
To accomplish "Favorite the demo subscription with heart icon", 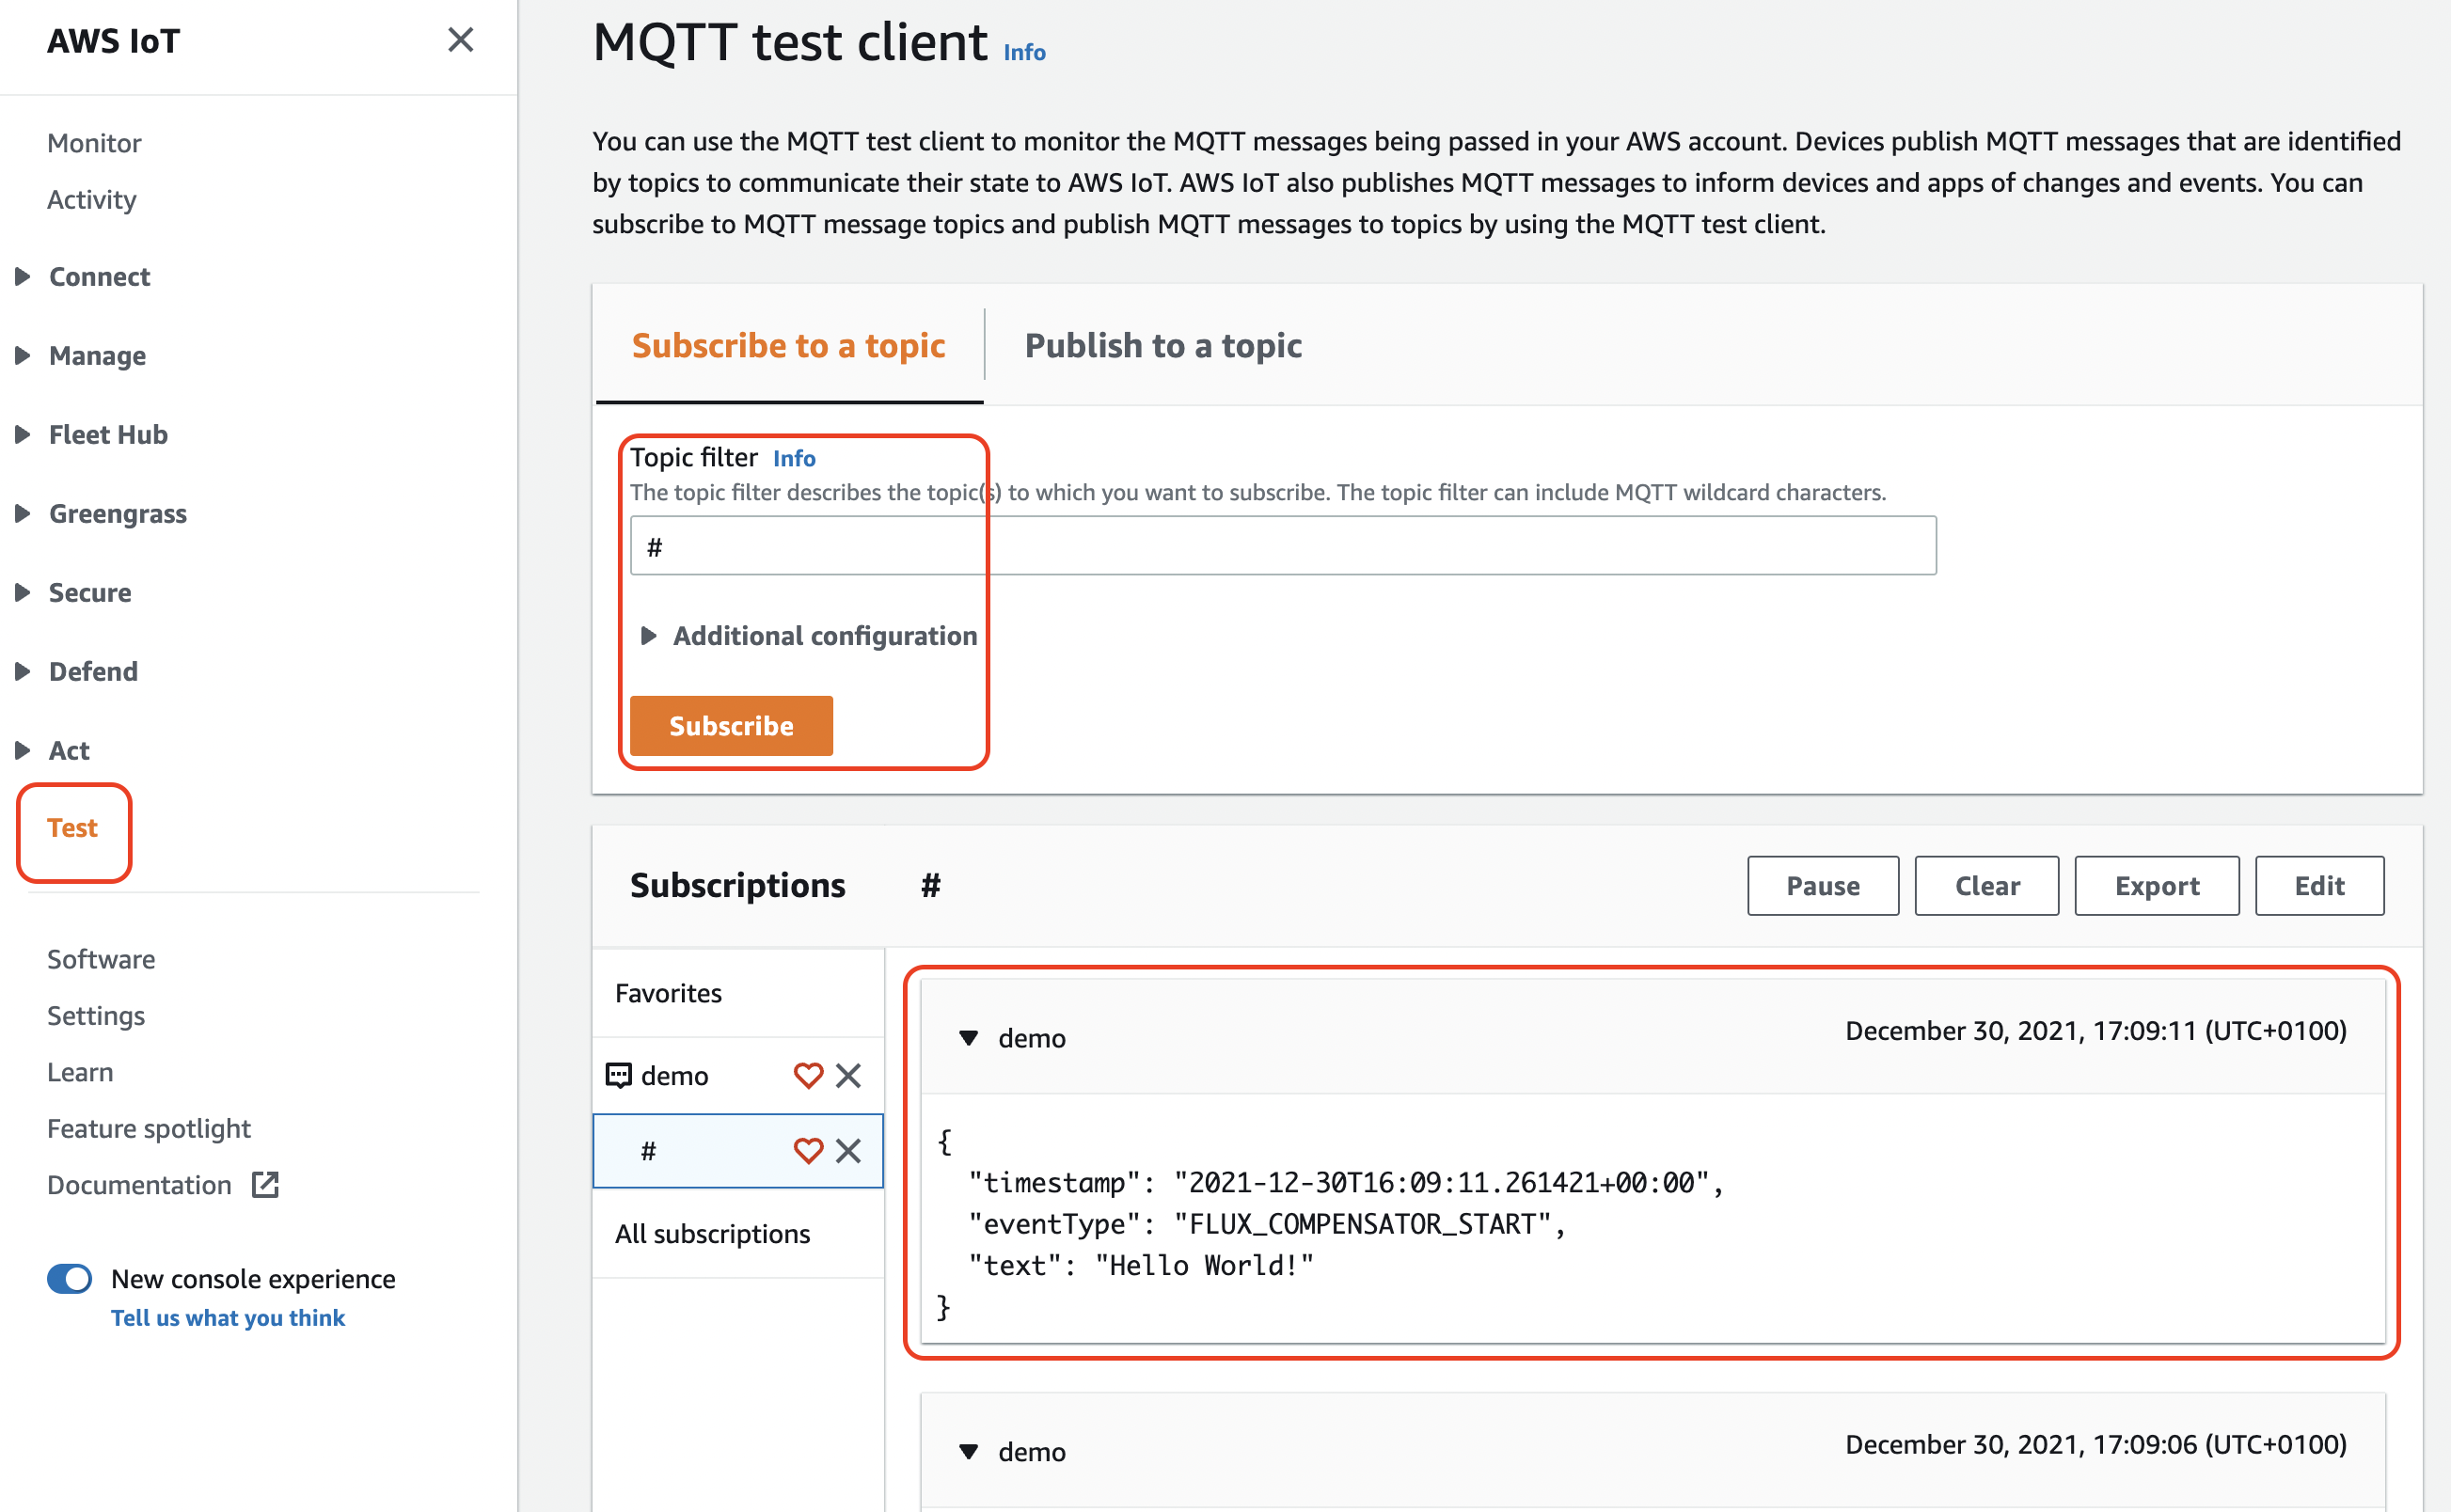I will (x=808, y=1075).
